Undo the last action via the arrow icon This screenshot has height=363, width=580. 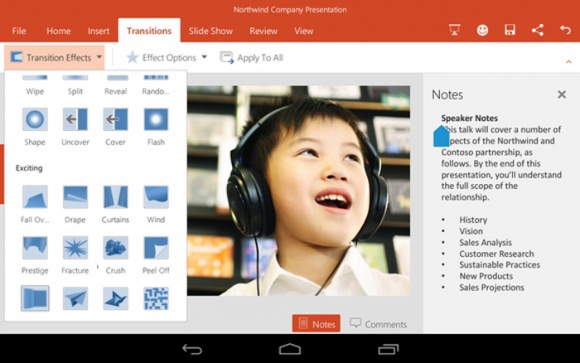coord(565,30)
